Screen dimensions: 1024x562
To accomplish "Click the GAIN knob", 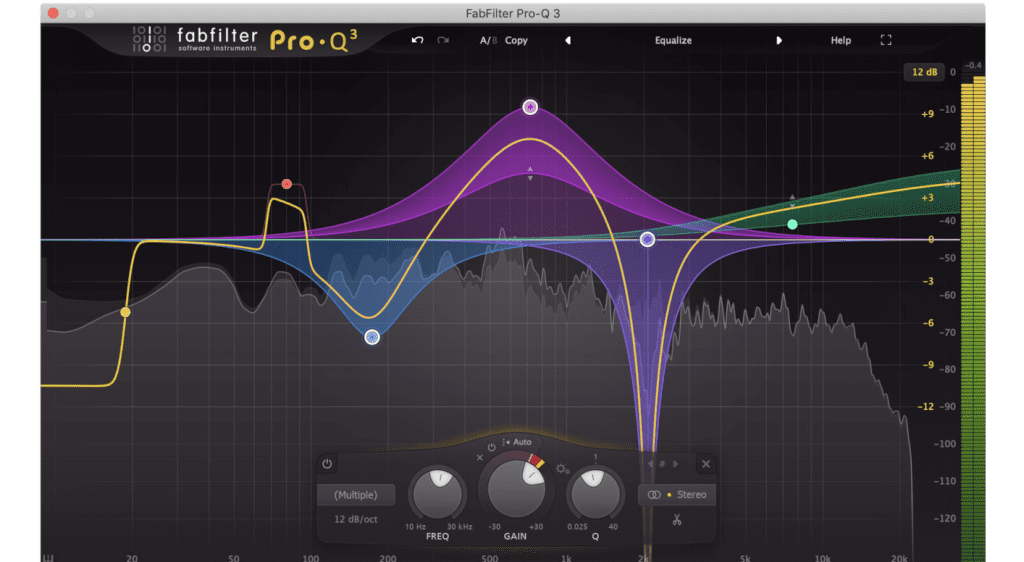I will (515, 490).
